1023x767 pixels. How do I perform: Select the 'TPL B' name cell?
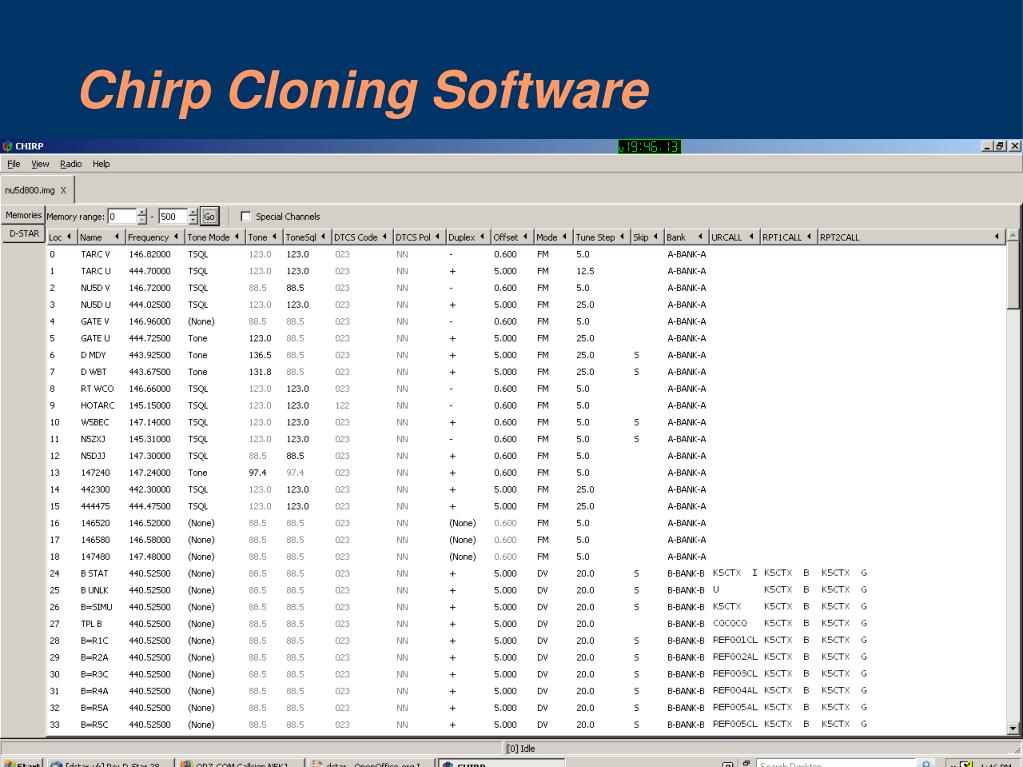(x=91, y=624)
